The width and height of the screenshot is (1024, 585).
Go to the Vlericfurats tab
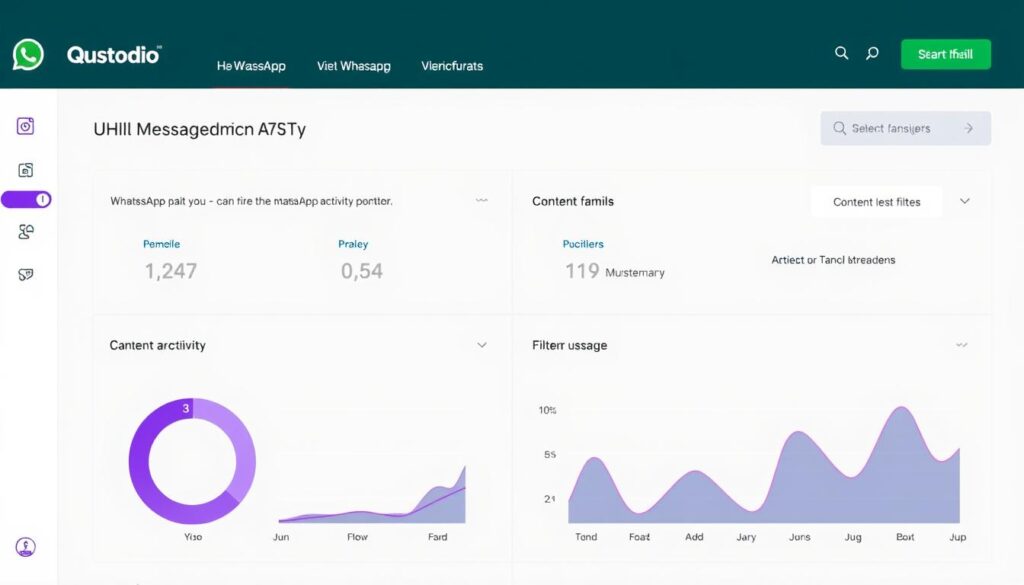(452, 66)
